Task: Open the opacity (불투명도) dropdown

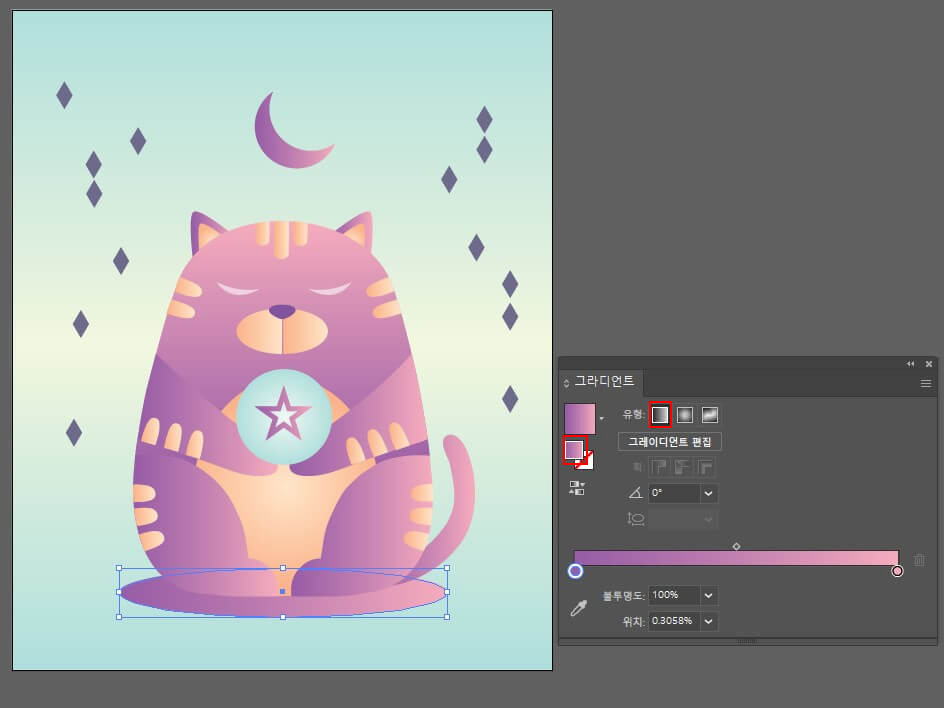Action: (709, 595)
